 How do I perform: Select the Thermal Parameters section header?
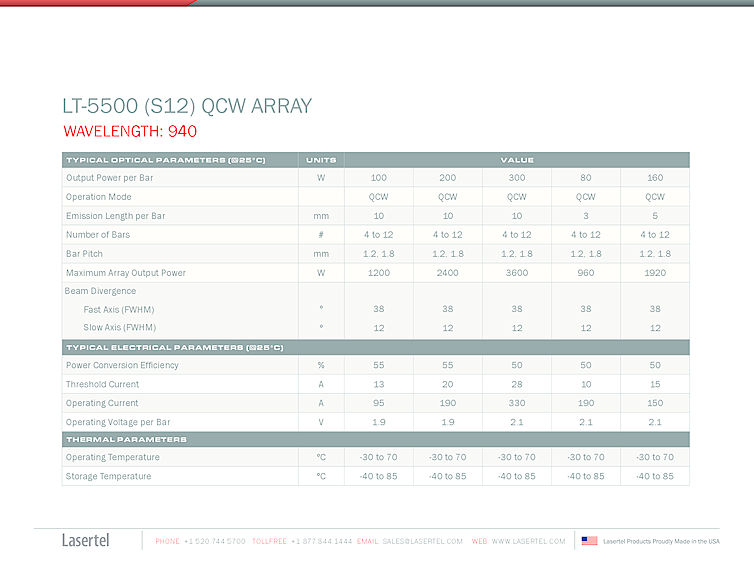click(126, 439)
